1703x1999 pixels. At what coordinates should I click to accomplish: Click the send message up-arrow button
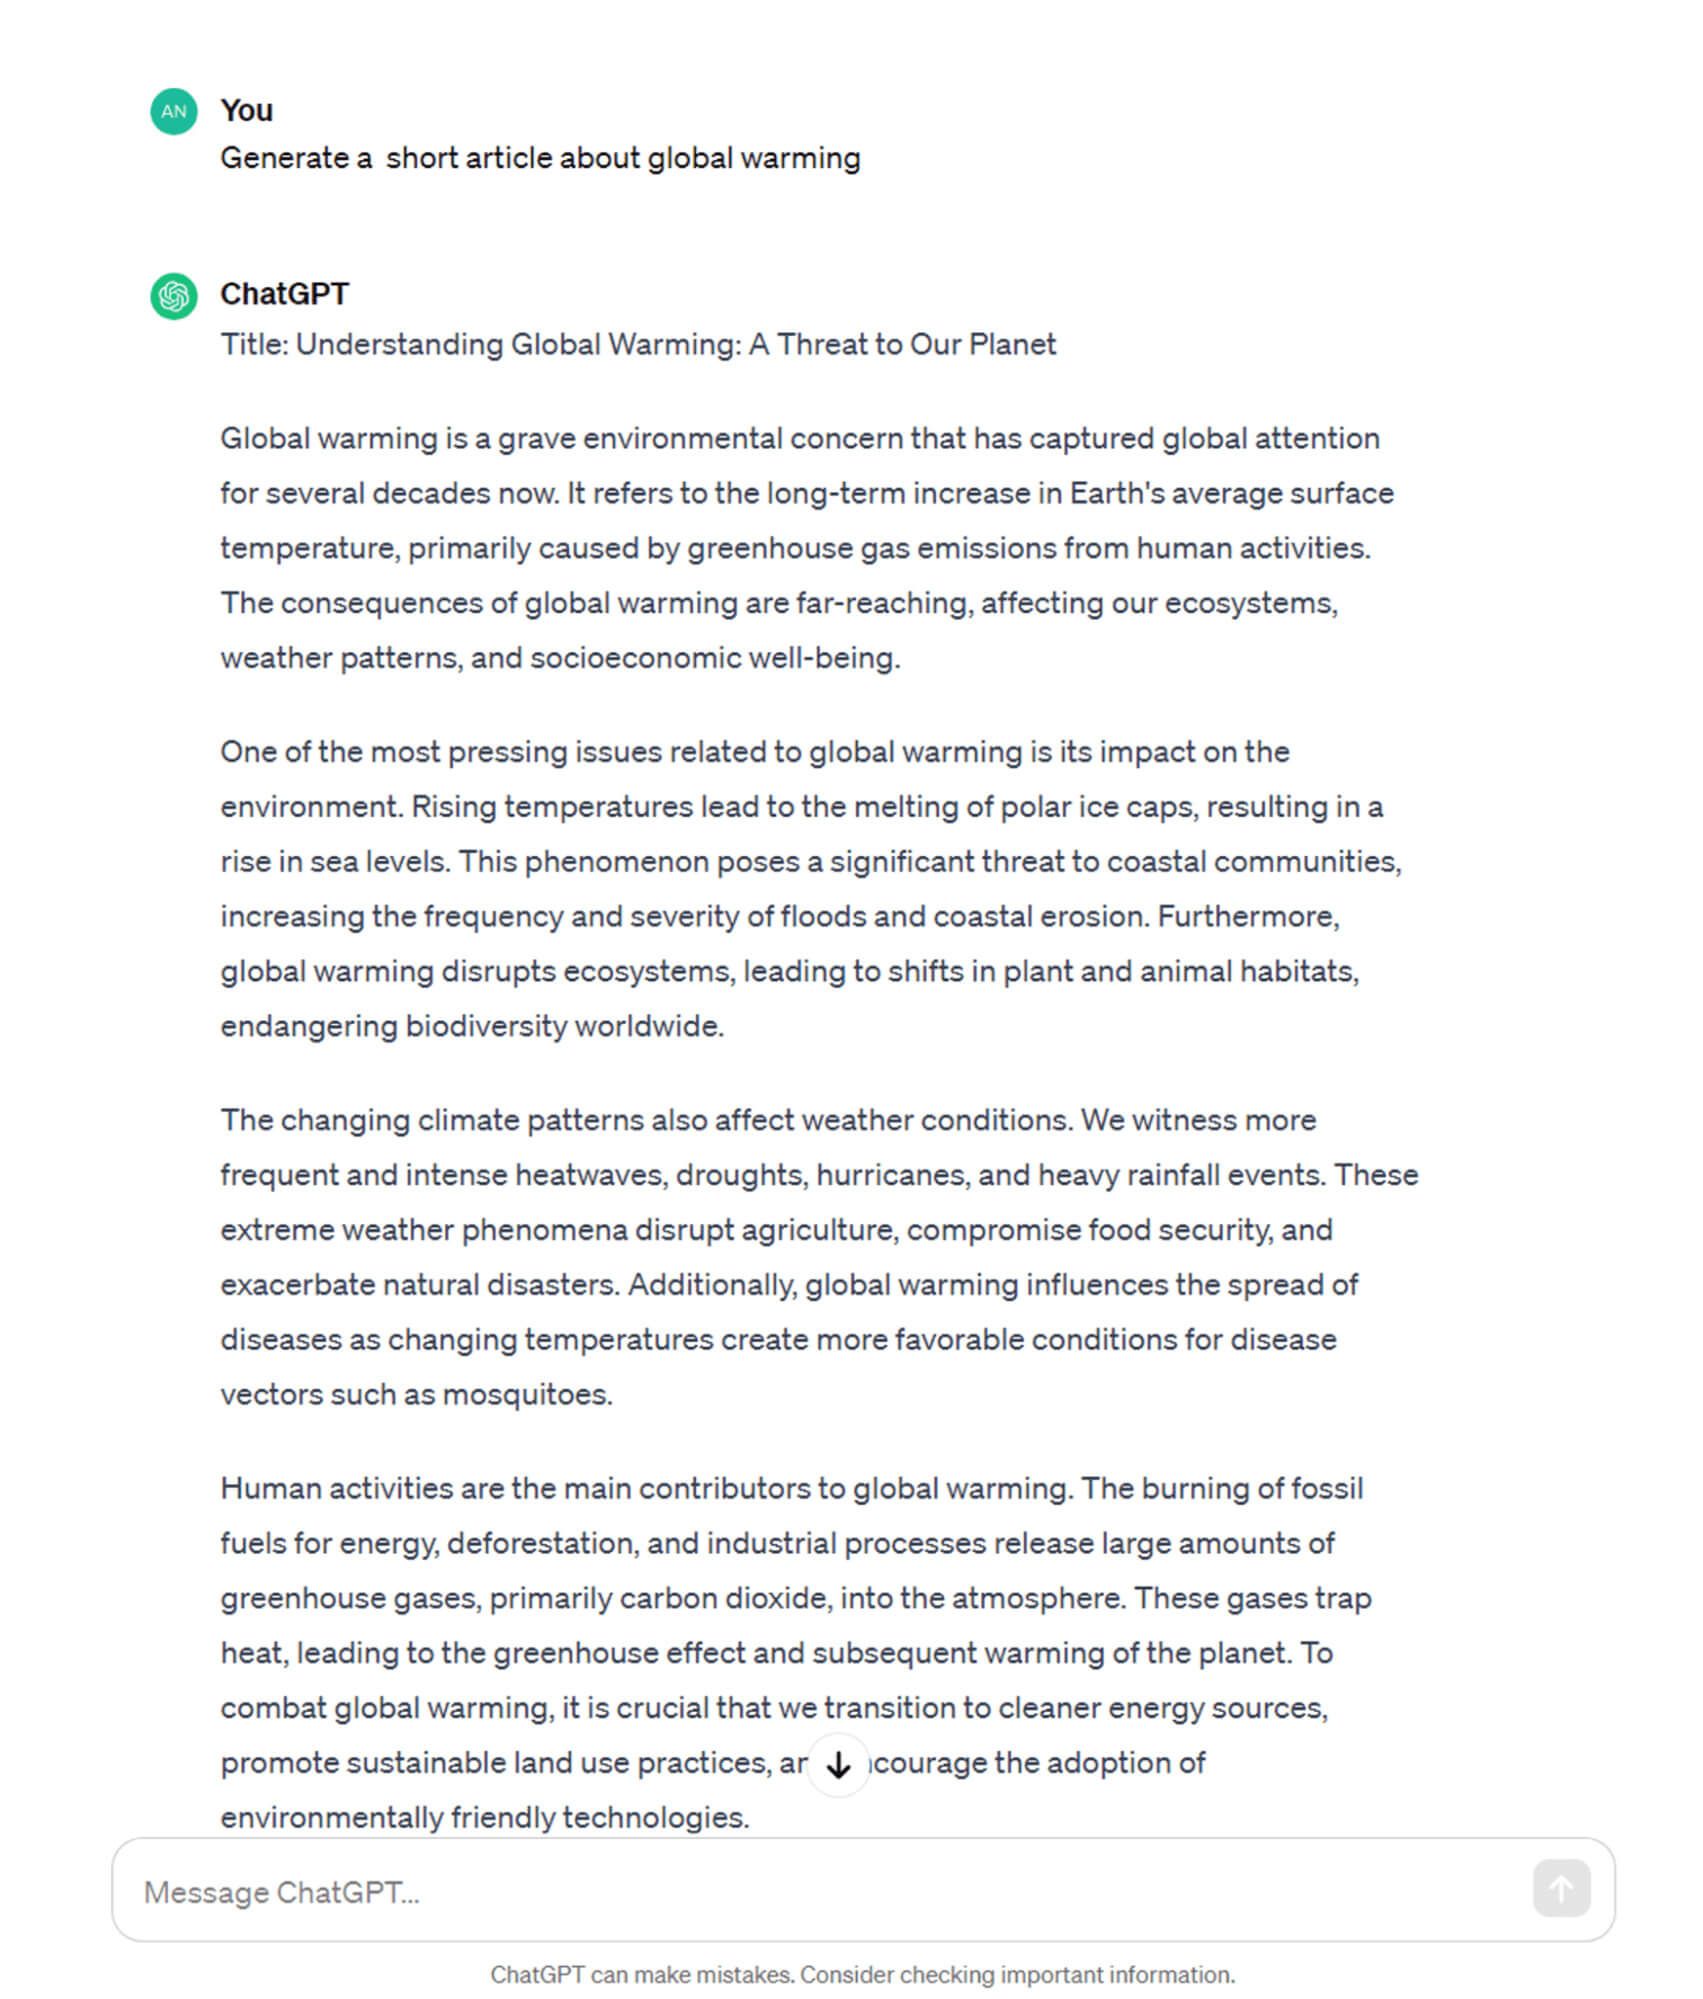tap(1561, 1888)
